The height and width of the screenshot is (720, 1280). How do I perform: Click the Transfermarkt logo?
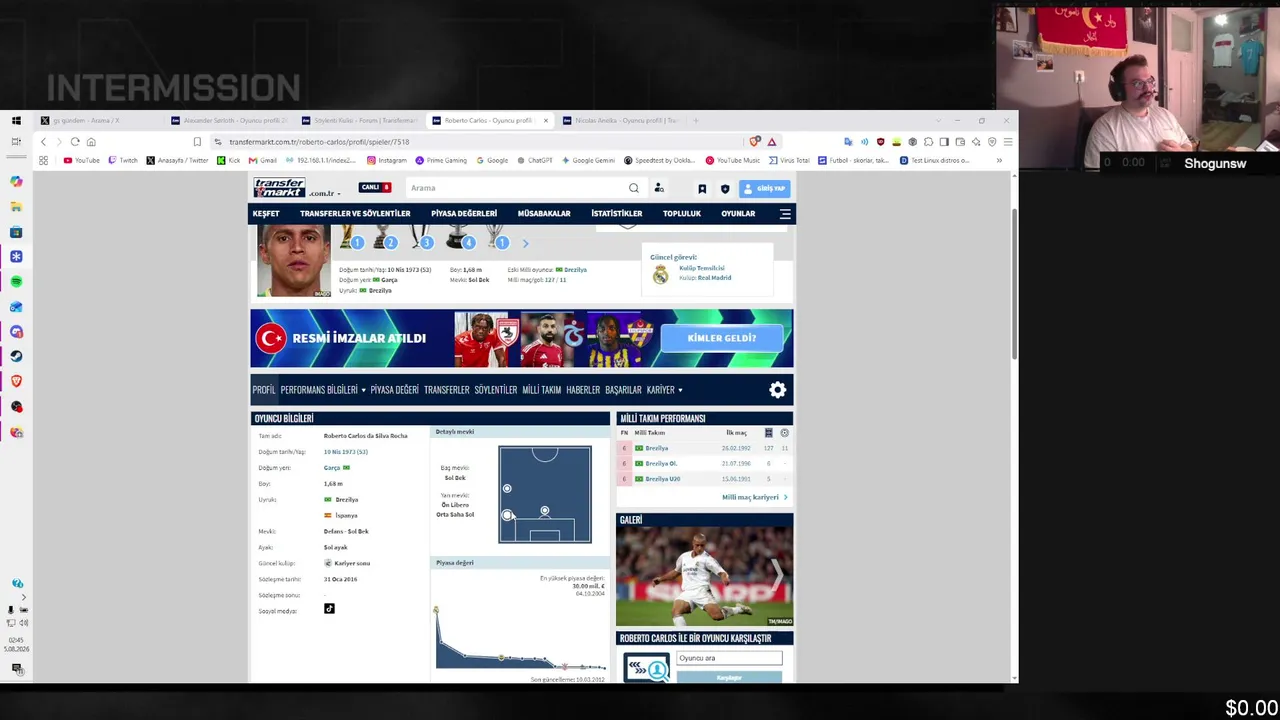[279, 187]
